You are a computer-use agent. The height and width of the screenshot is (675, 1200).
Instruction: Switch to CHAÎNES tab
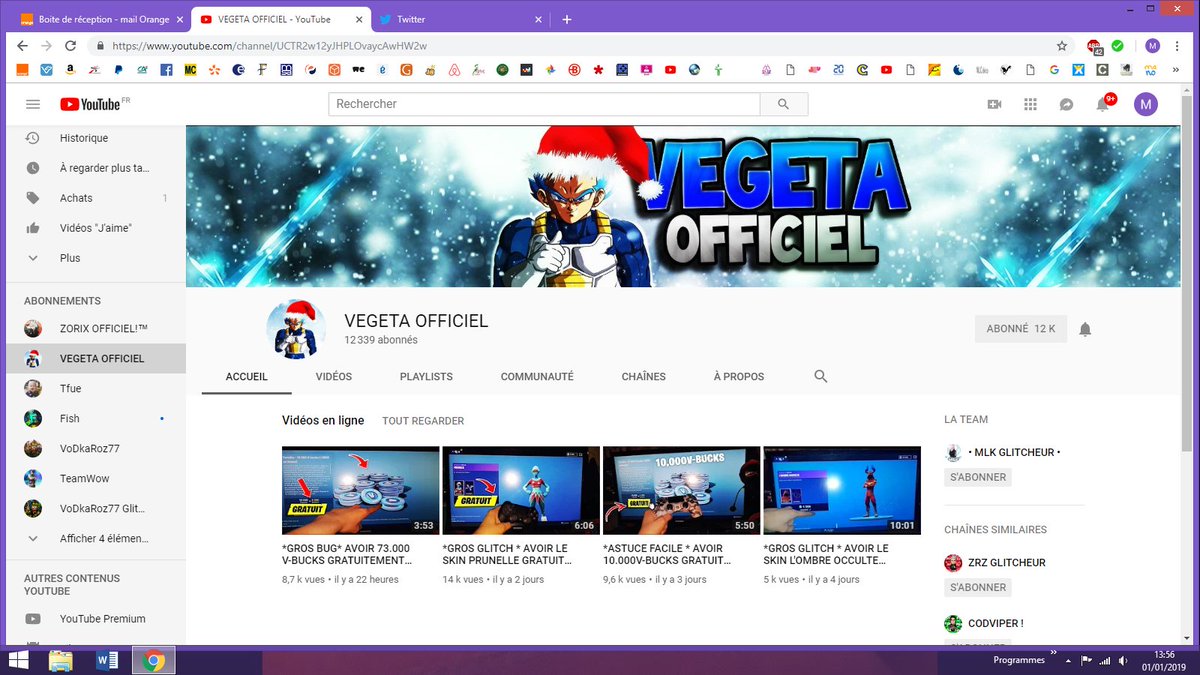click(643, 377)
